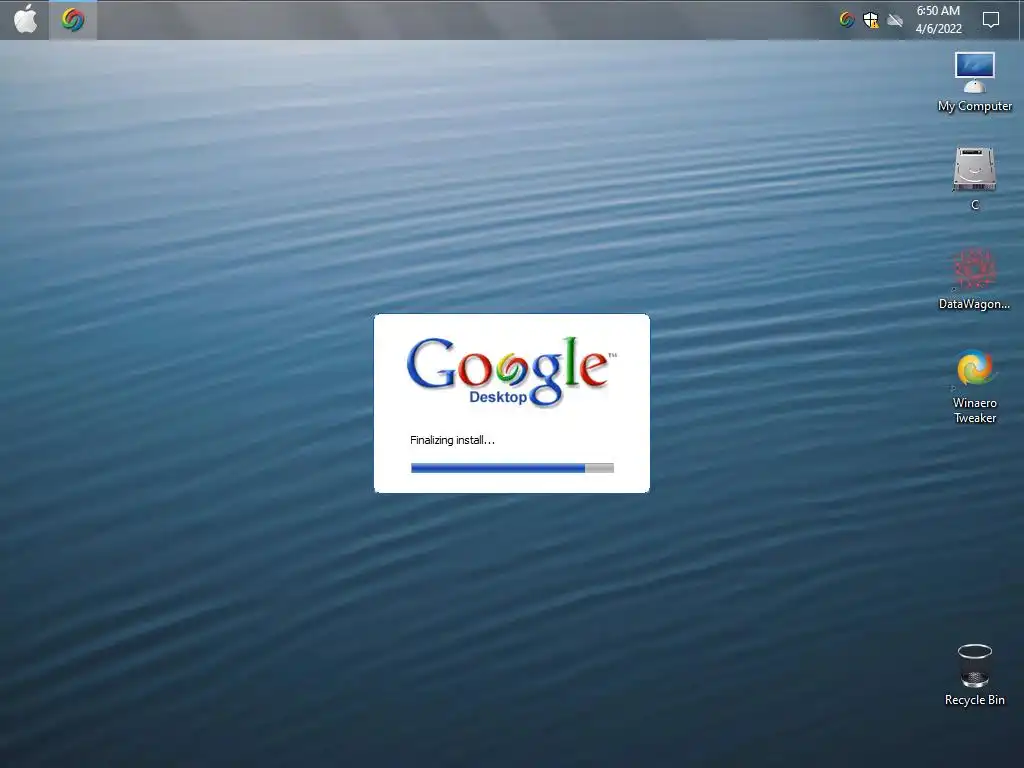Click the Finalizing install status text
Image resolution: width=1024 pixels, height=768 pixels.
[x=452, y=440]
